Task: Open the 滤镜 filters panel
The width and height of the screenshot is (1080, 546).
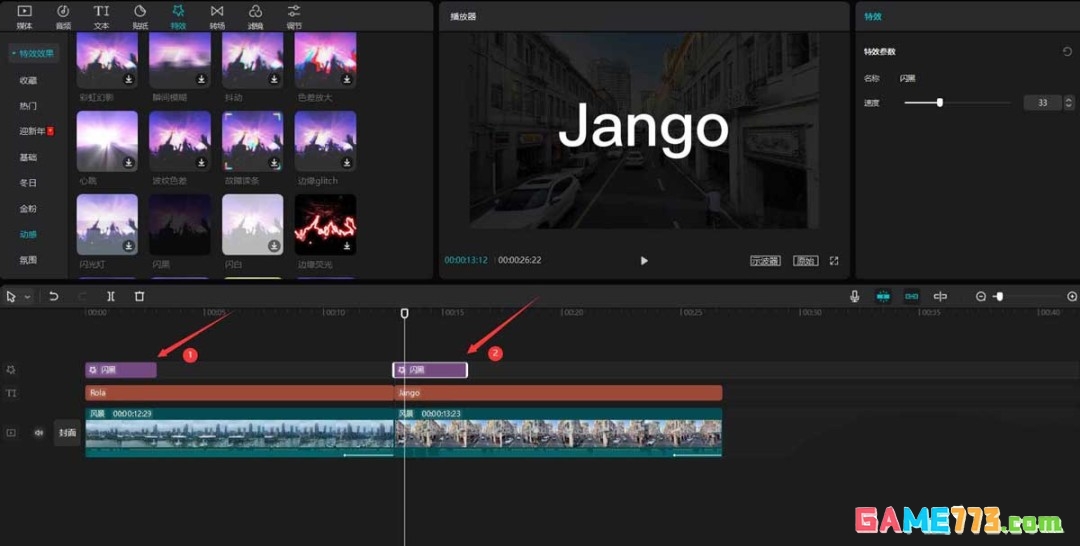Action: coord(256,16)
